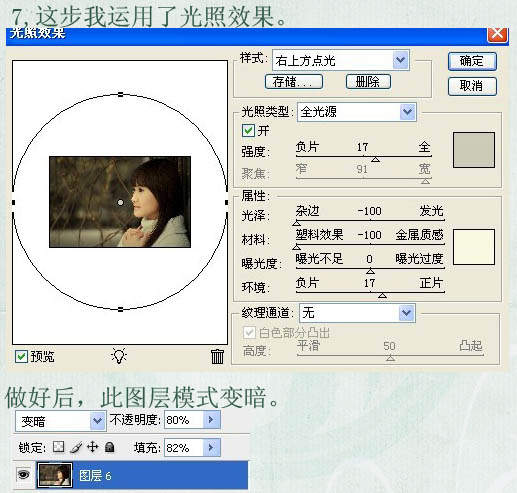
Task: Expand the 不透明度 opacity slider arrow
Action: (211, 420)
